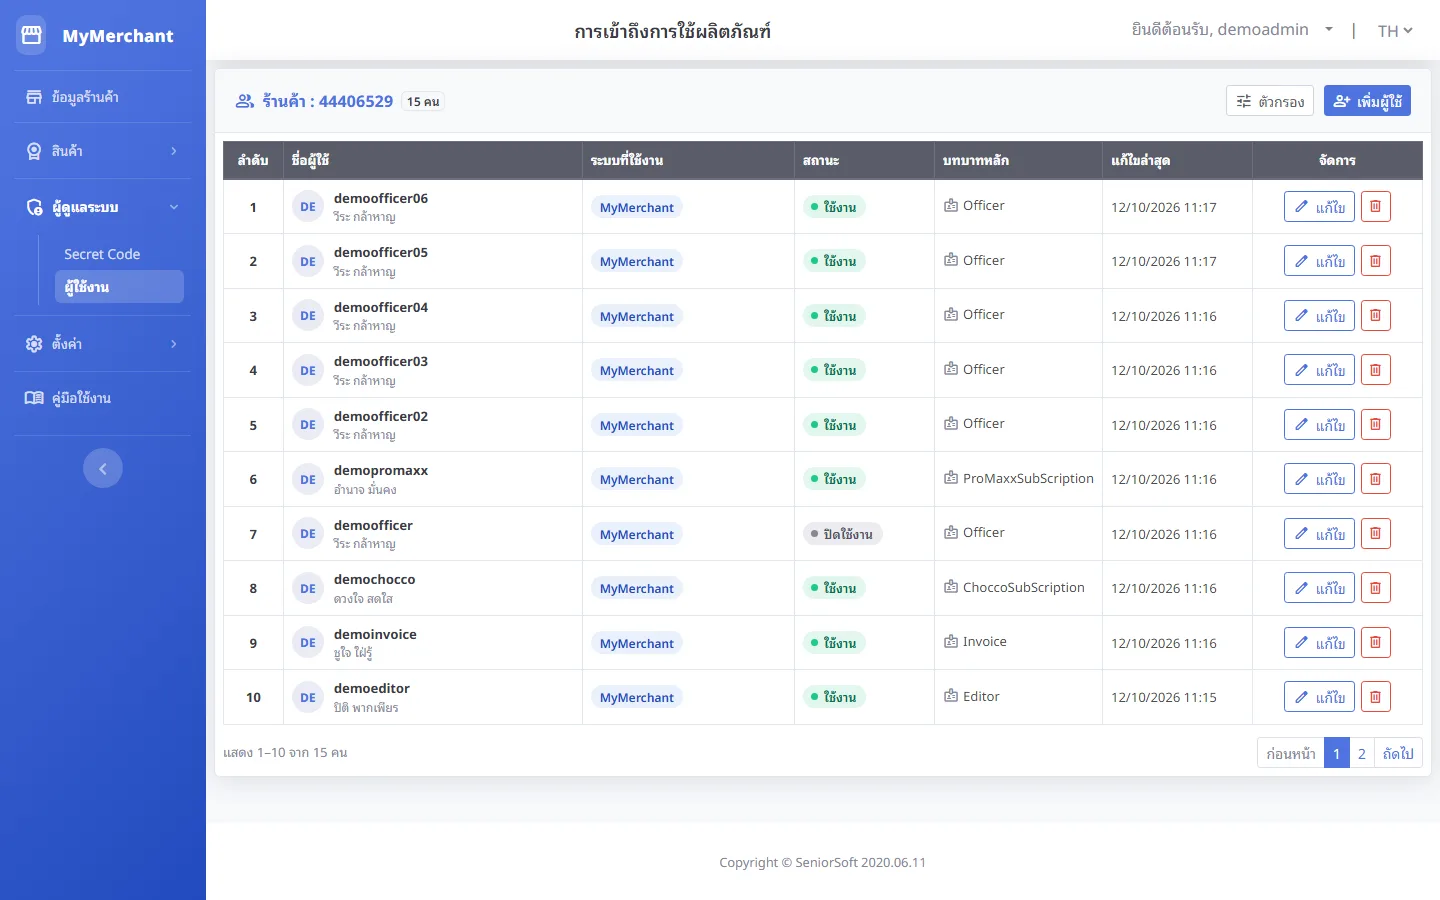Image resolution: width=1440 pixels, height=900 pixels.
Task: Click the เพิ่มผู้ใช้ add user button
Action: pos(1367,101)
